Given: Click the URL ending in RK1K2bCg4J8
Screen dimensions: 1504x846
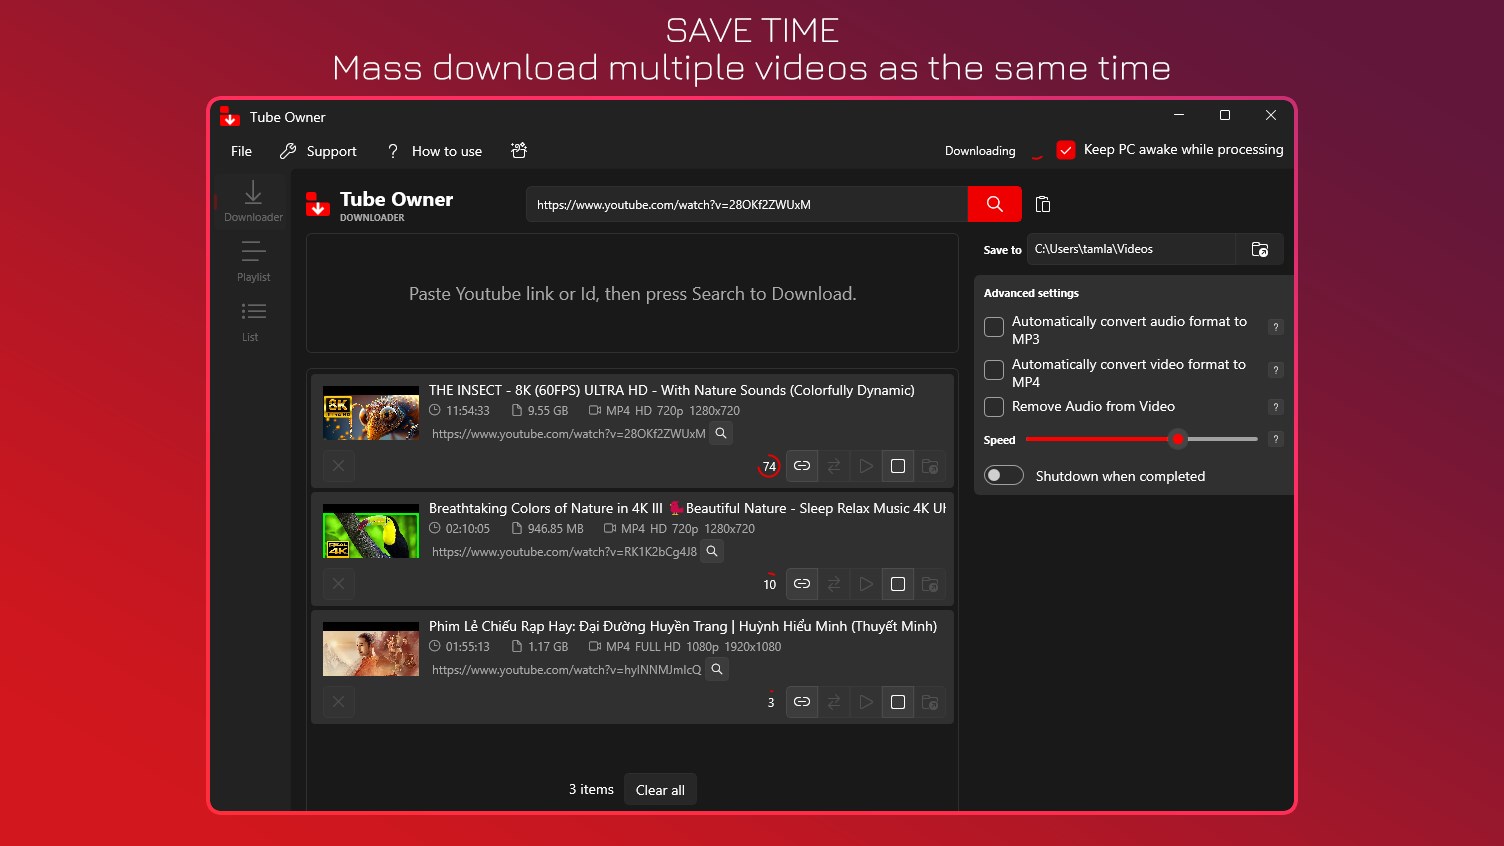Looking at the screenshot, I should pos(564,552).
